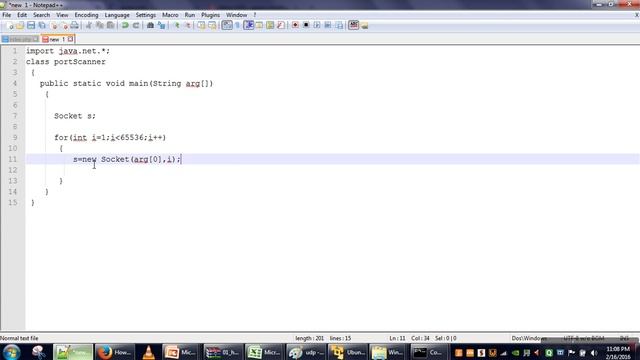Toggle Show All Characters pilcrow icon
Viewport: 640px width, 360px height.
(238, 25)
